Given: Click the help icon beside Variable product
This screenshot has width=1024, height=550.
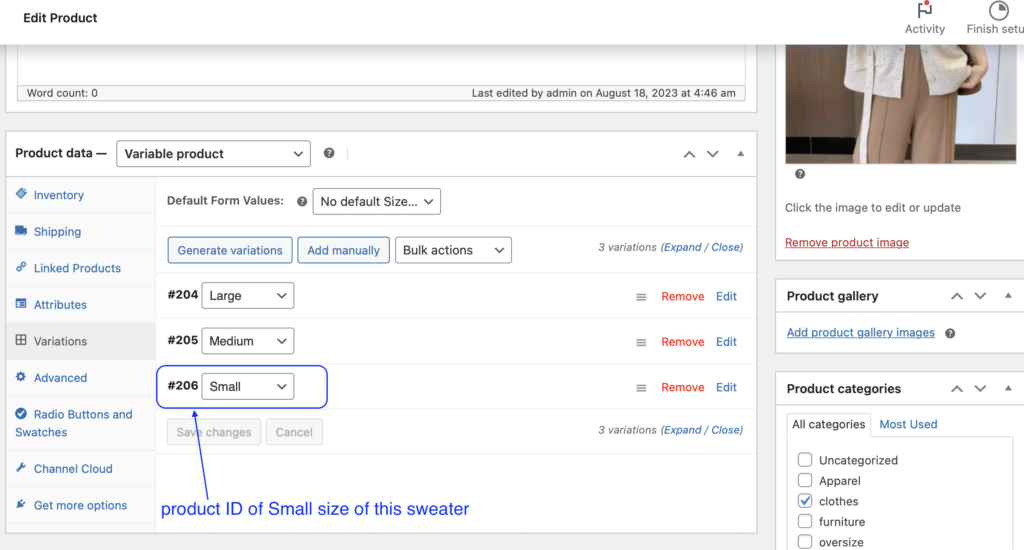Looking at the screenshot, I should point(329,154).
